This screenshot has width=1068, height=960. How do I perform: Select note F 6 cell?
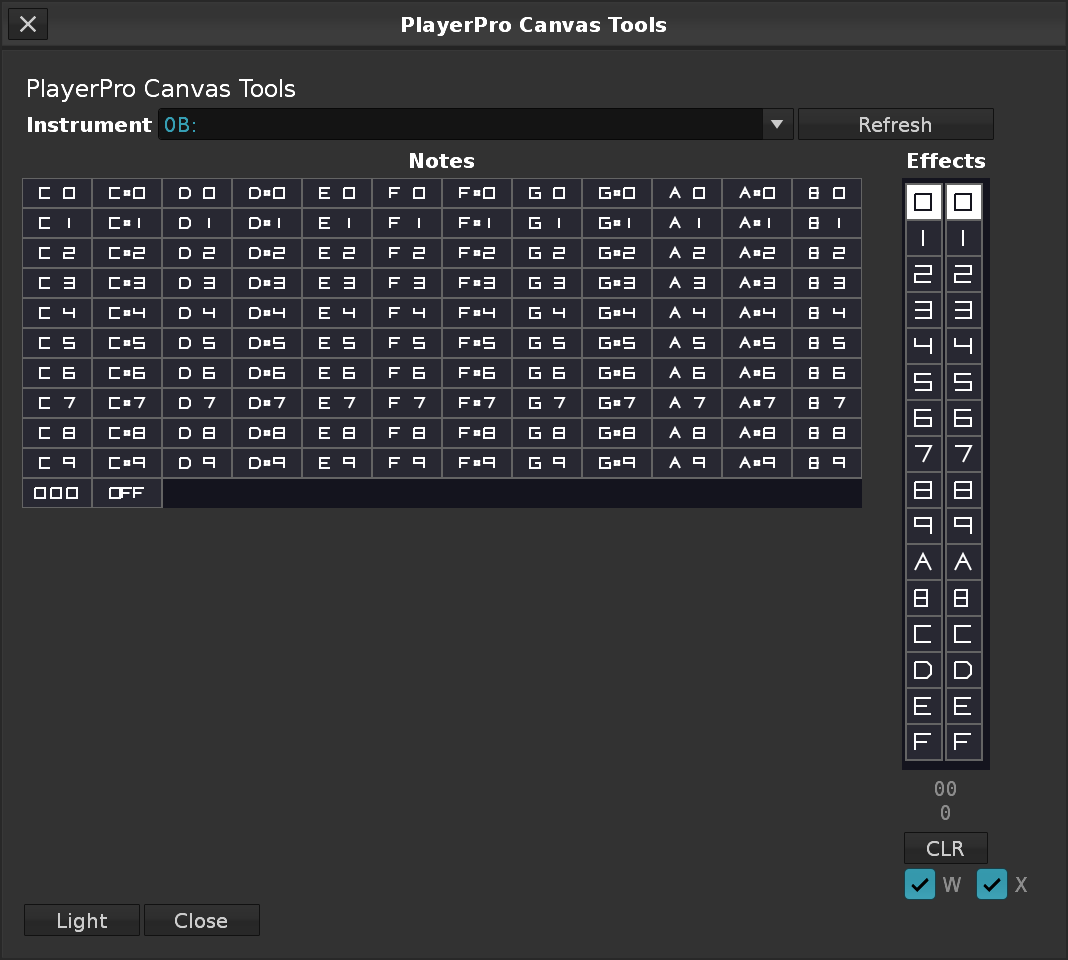407,373
